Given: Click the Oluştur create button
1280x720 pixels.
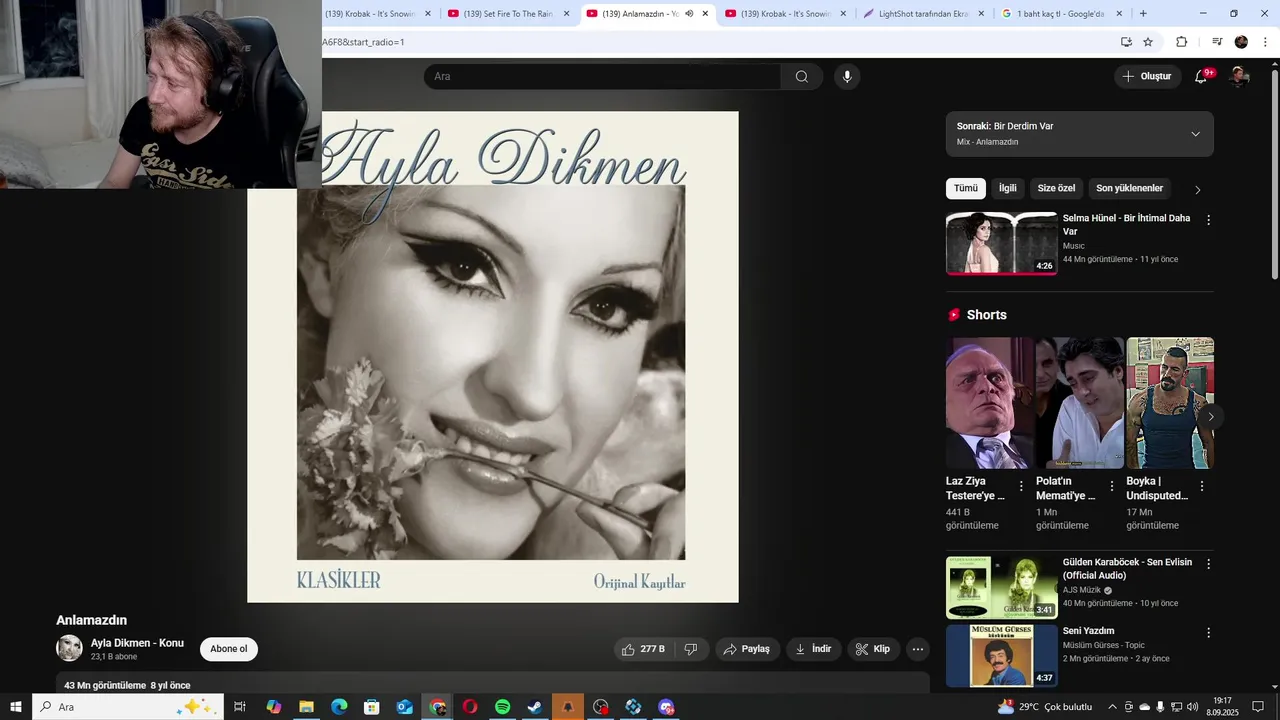Looking at the screenshot, I should [x=1148, y=76].
